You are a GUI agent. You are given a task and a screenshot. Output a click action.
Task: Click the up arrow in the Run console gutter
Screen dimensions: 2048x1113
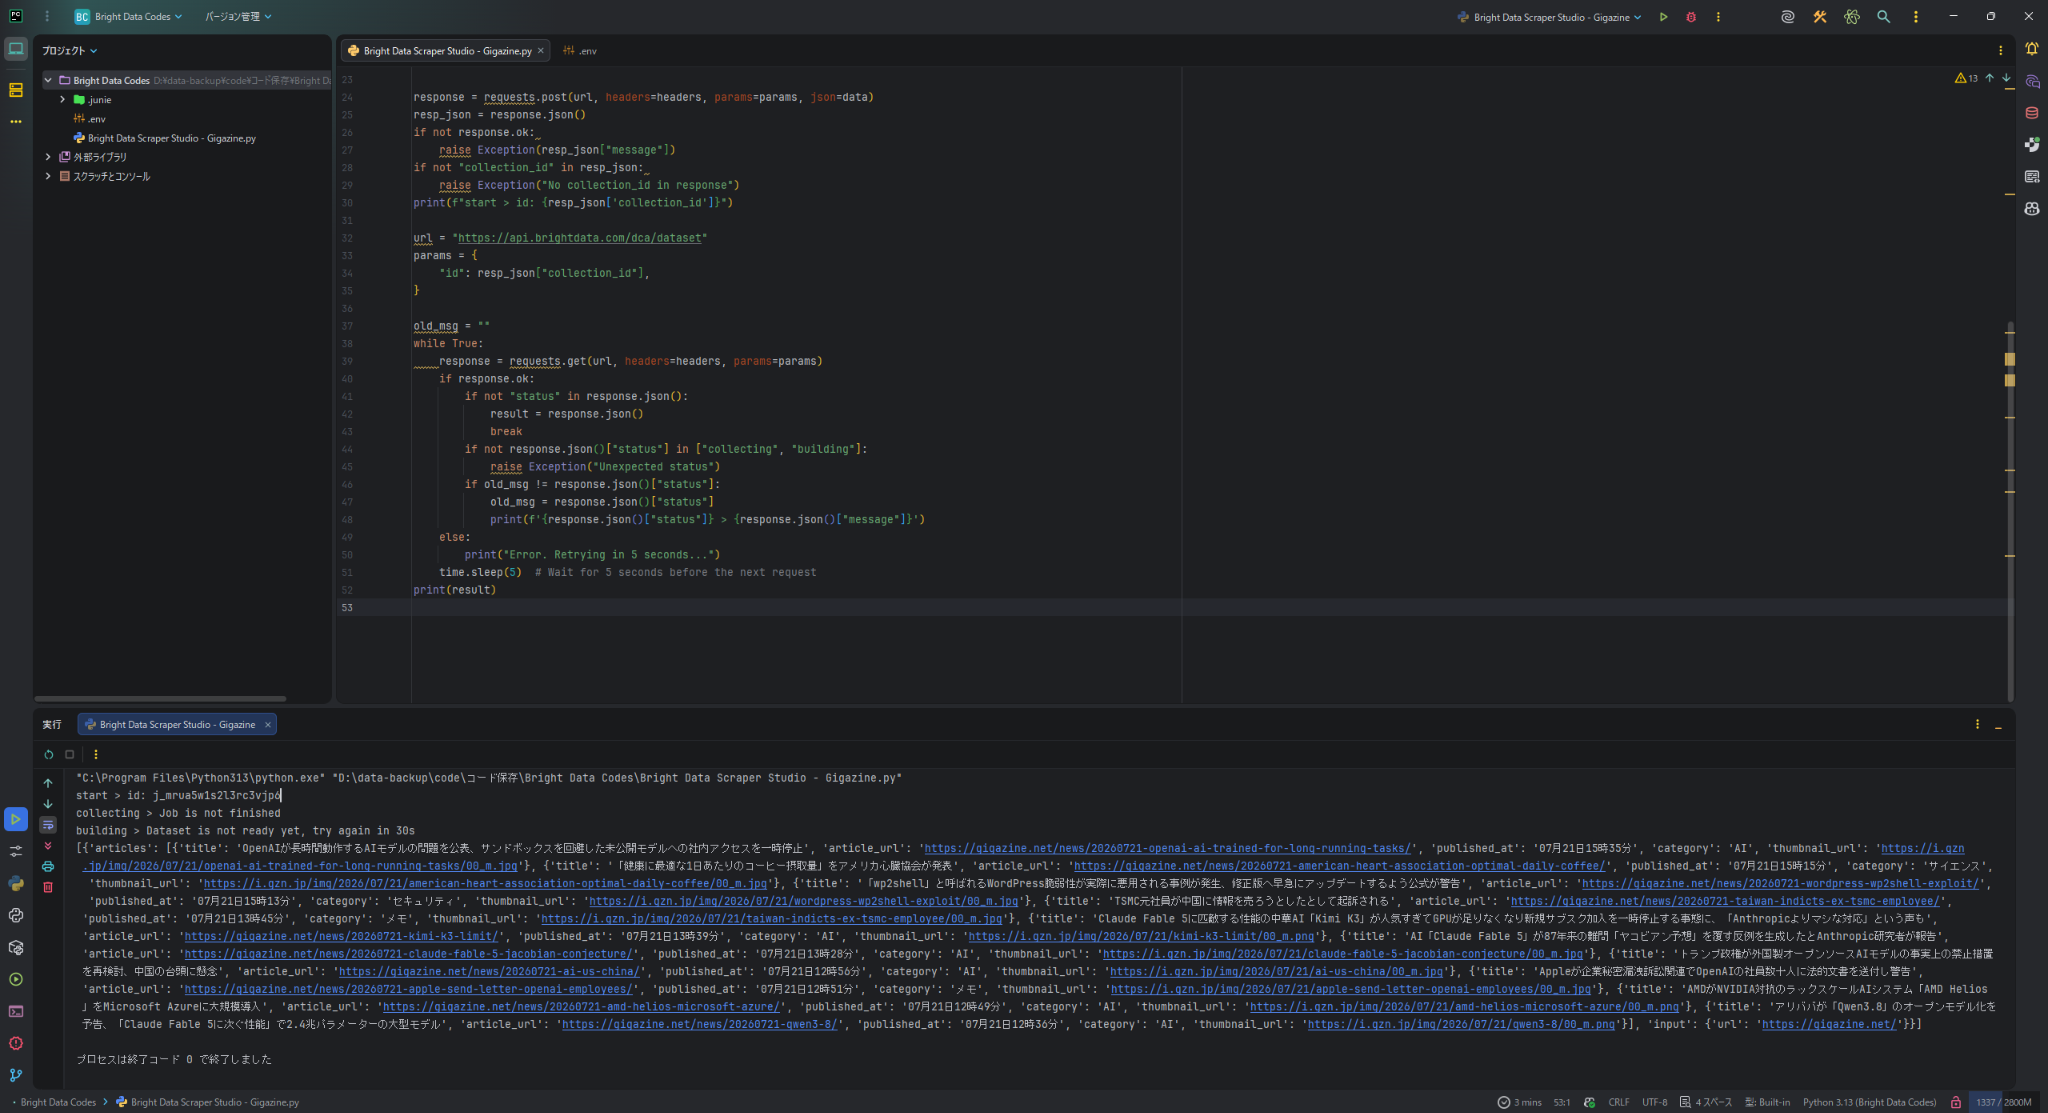click(48, 783)
